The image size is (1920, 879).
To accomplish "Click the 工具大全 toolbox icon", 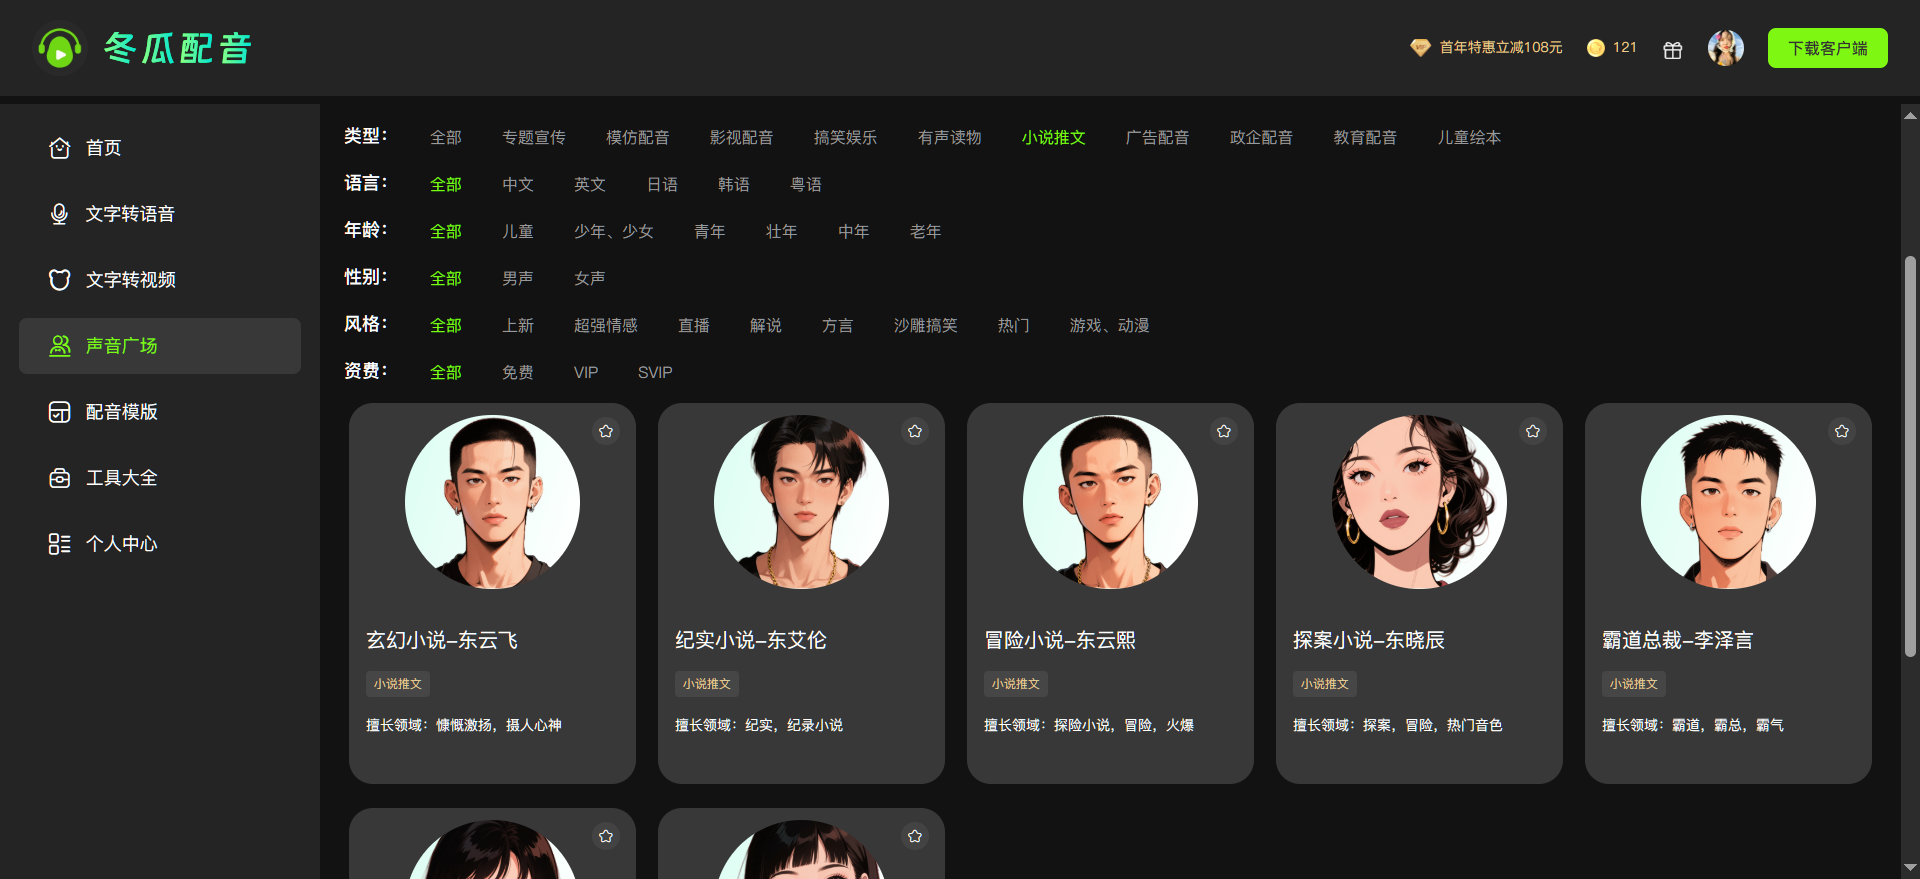I will [60, 478].
